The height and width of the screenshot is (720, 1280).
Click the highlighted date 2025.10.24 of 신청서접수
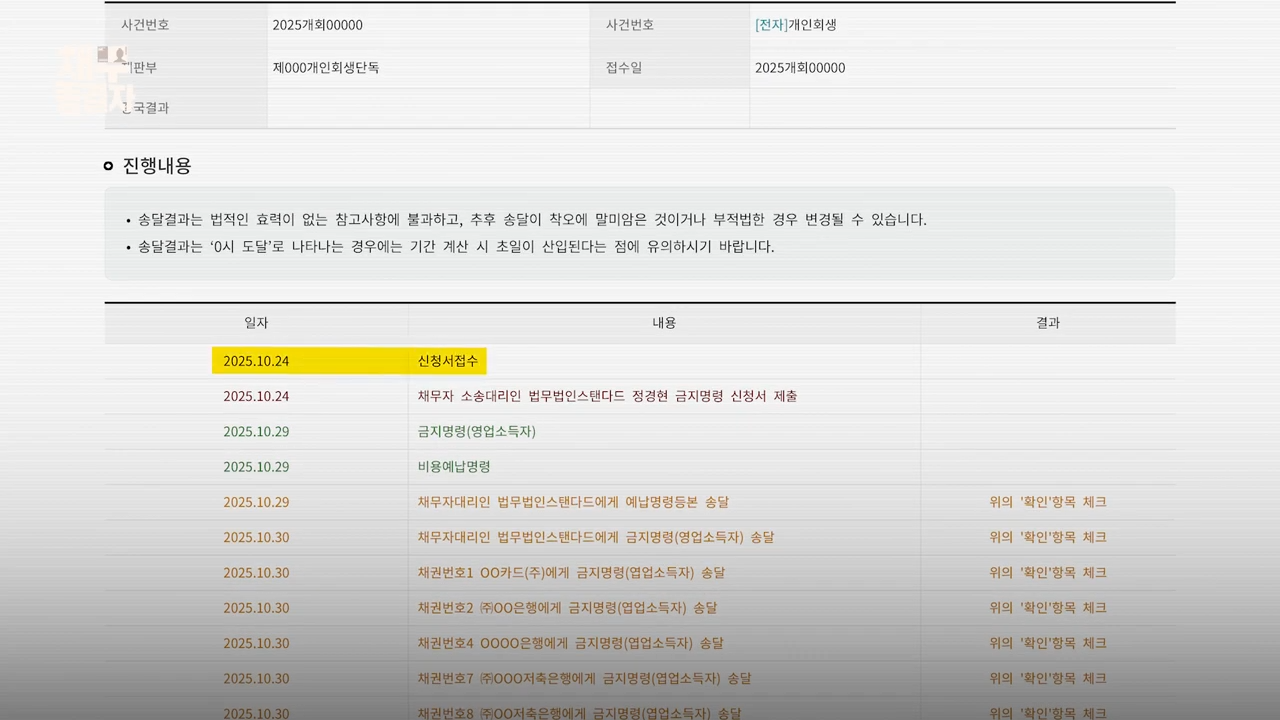pyautogui.click(x=256, y=361)
